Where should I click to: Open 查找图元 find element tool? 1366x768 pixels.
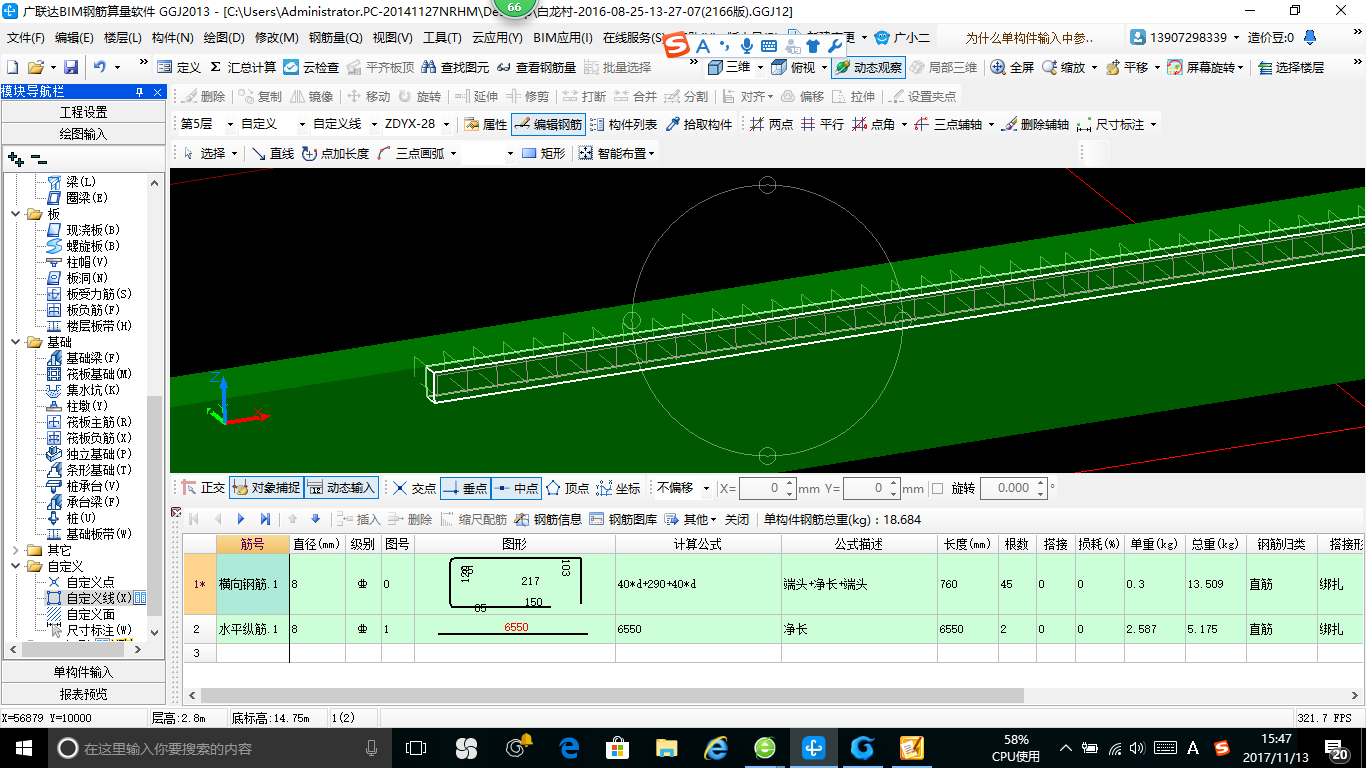(456, 67)
